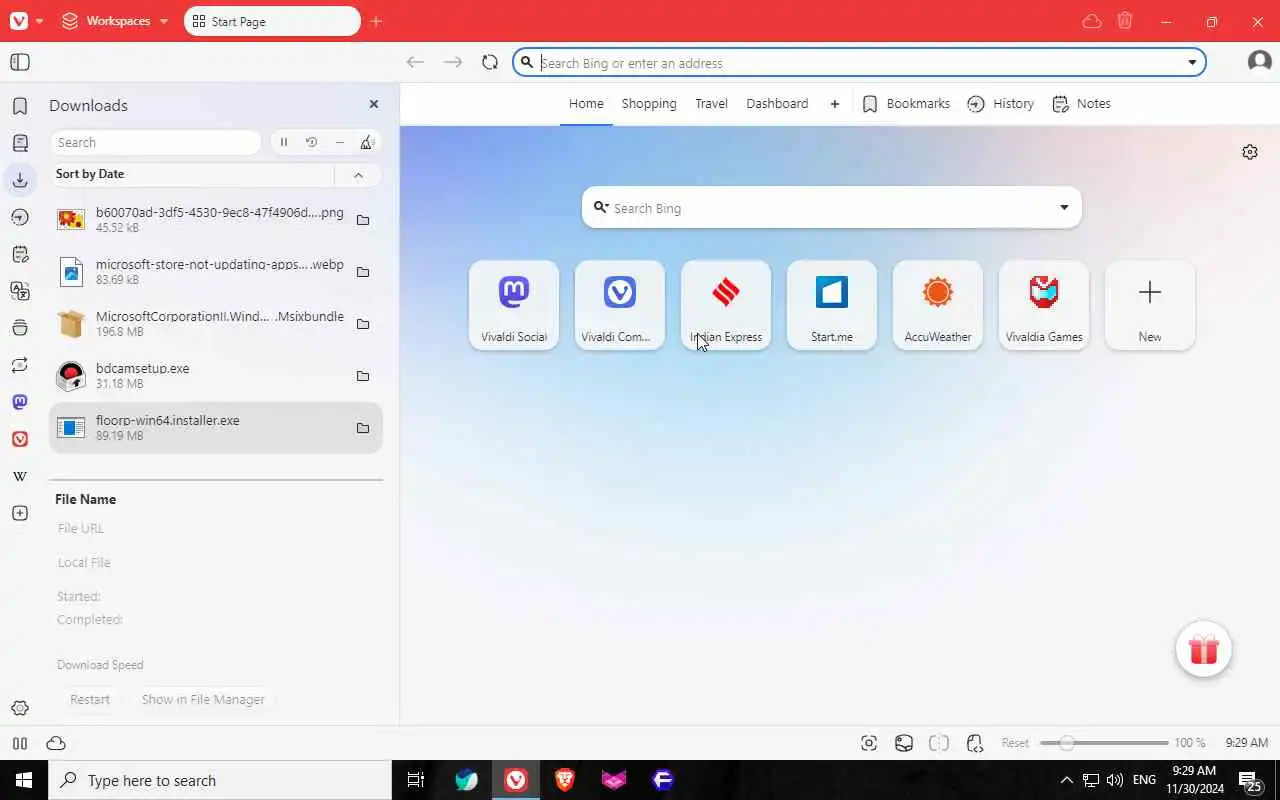Open Bookmarks from start page menu
The image size is (1280, 800).
(x=906, y=104)
